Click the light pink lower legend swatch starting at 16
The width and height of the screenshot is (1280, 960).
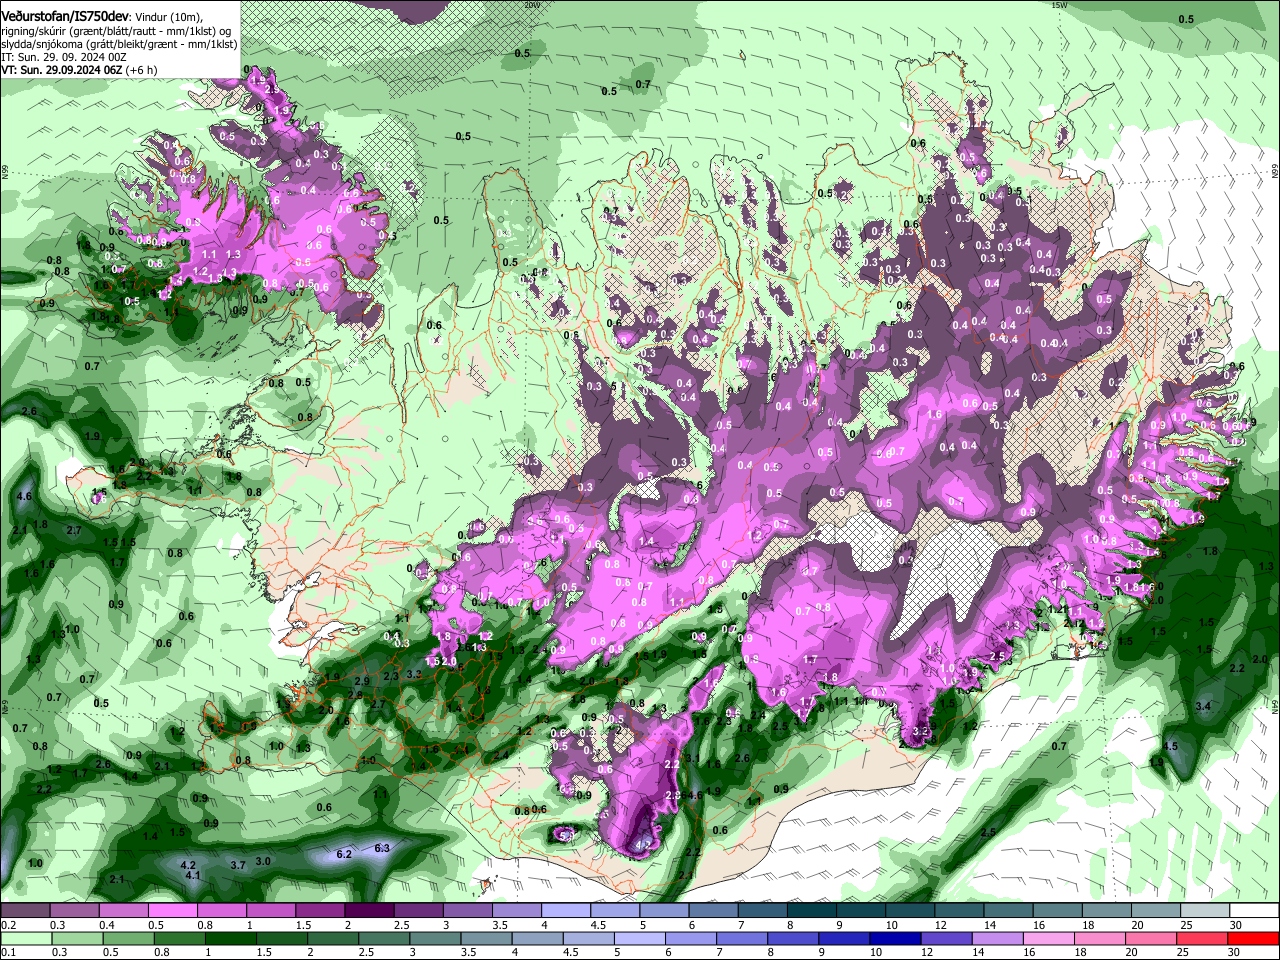(x=1049, y=939)
